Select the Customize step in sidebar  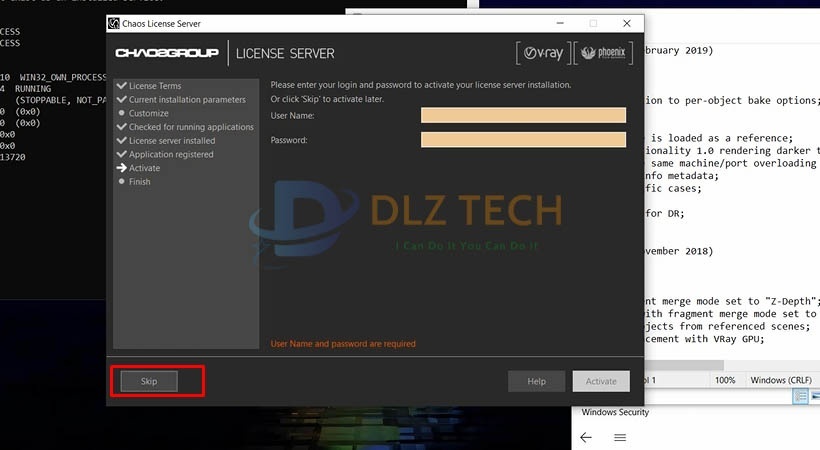click(x=149, y=113)
